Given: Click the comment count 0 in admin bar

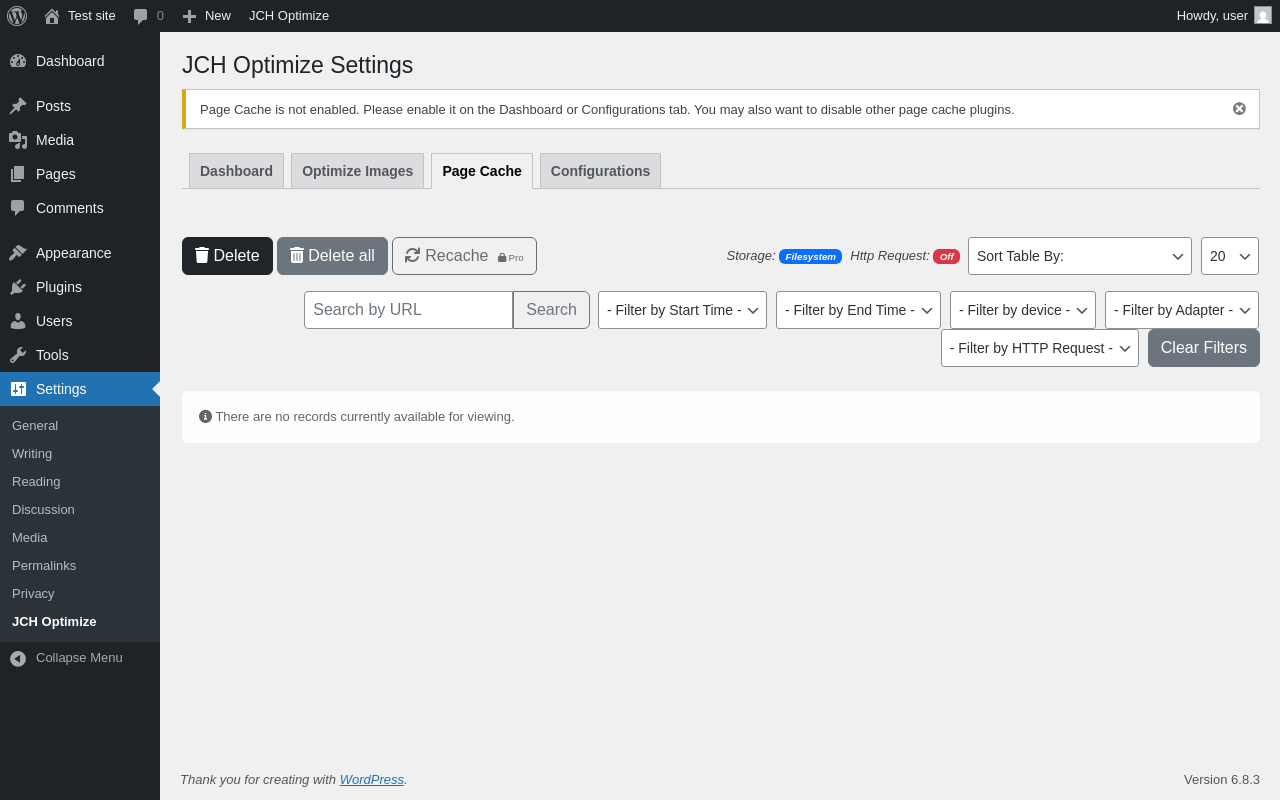Looking at the screenshot, I should [x=160, y=16].
